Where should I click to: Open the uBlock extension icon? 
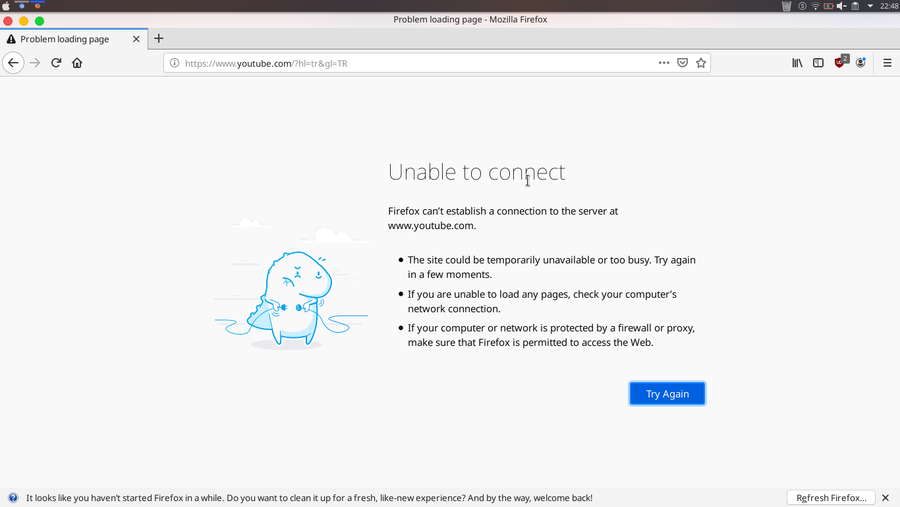click(841, 63)
